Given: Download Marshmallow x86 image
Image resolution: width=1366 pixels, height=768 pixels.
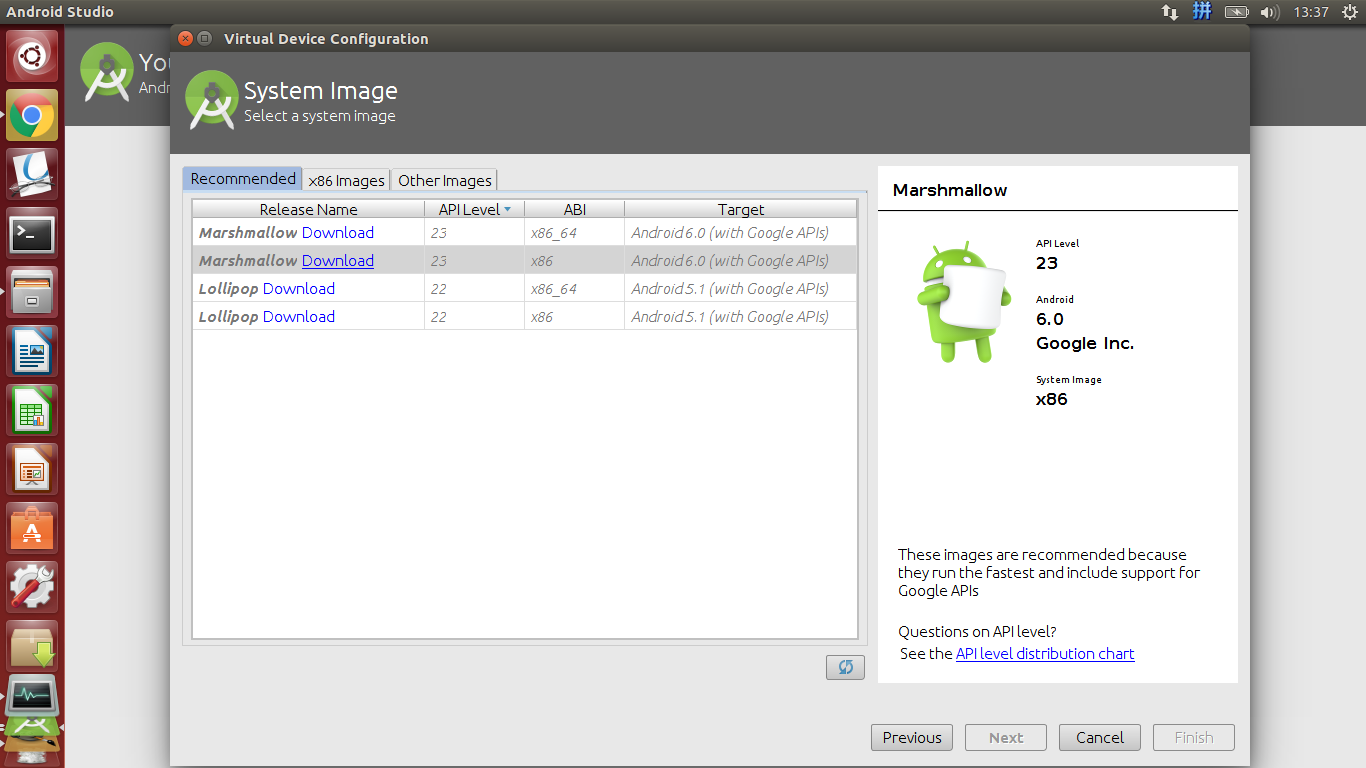Looking at the screenshot, I should click(338, 260).
